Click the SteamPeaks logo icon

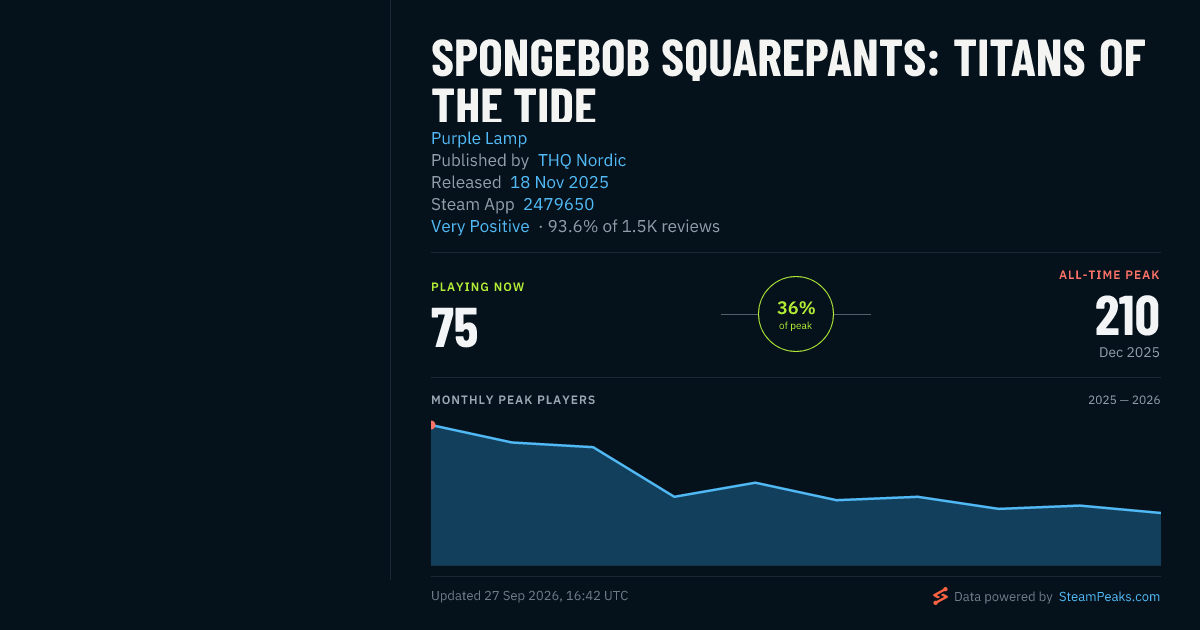(x=940, y=596)
